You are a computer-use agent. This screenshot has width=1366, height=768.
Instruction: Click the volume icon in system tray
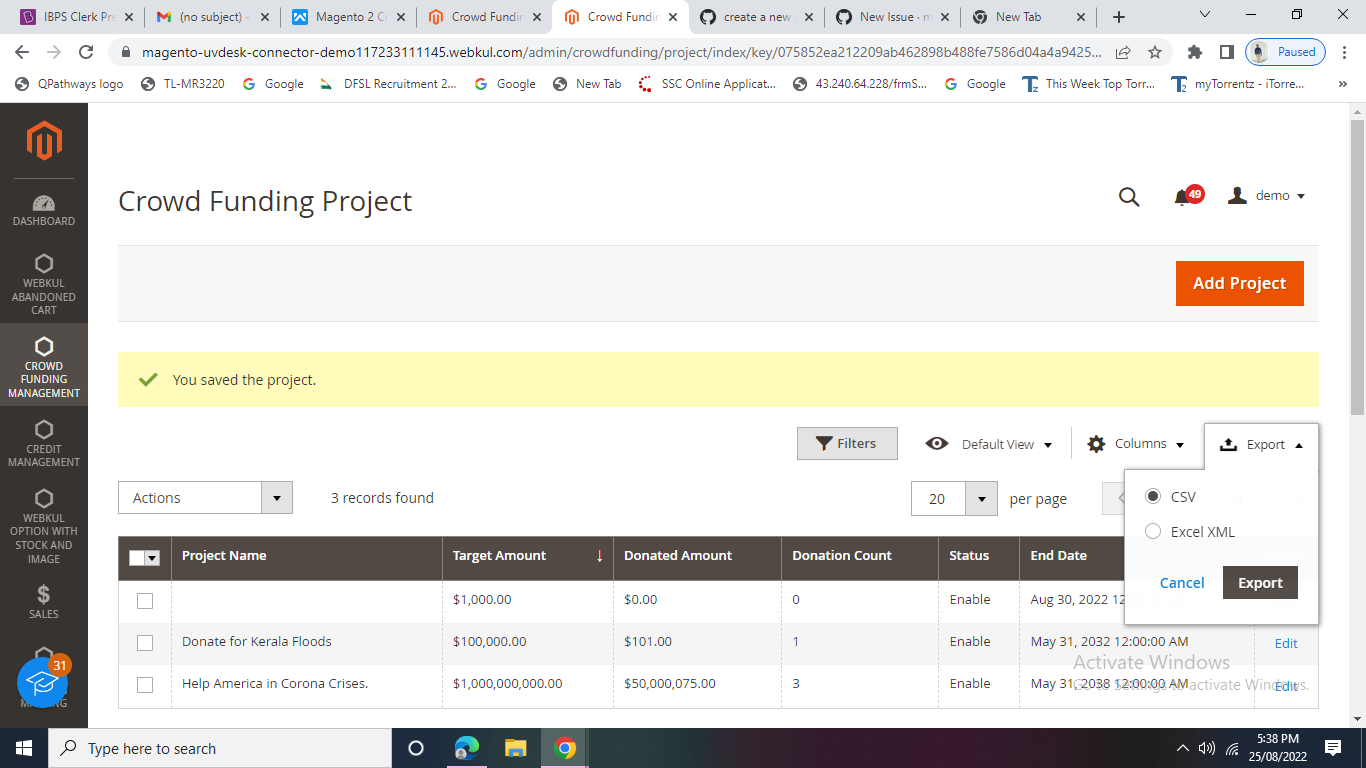pos(1207,748)
